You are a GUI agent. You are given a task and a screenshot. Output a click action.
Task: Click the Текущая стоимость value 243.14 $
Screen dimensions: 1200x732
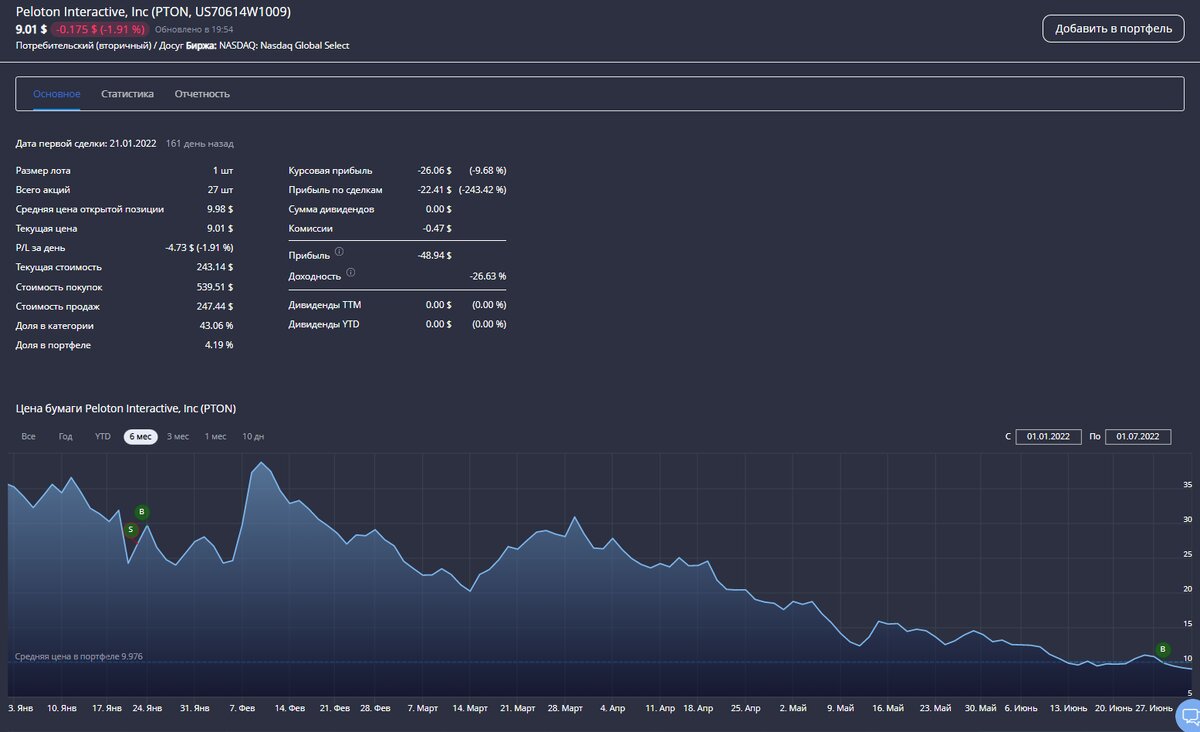(215, 267)
